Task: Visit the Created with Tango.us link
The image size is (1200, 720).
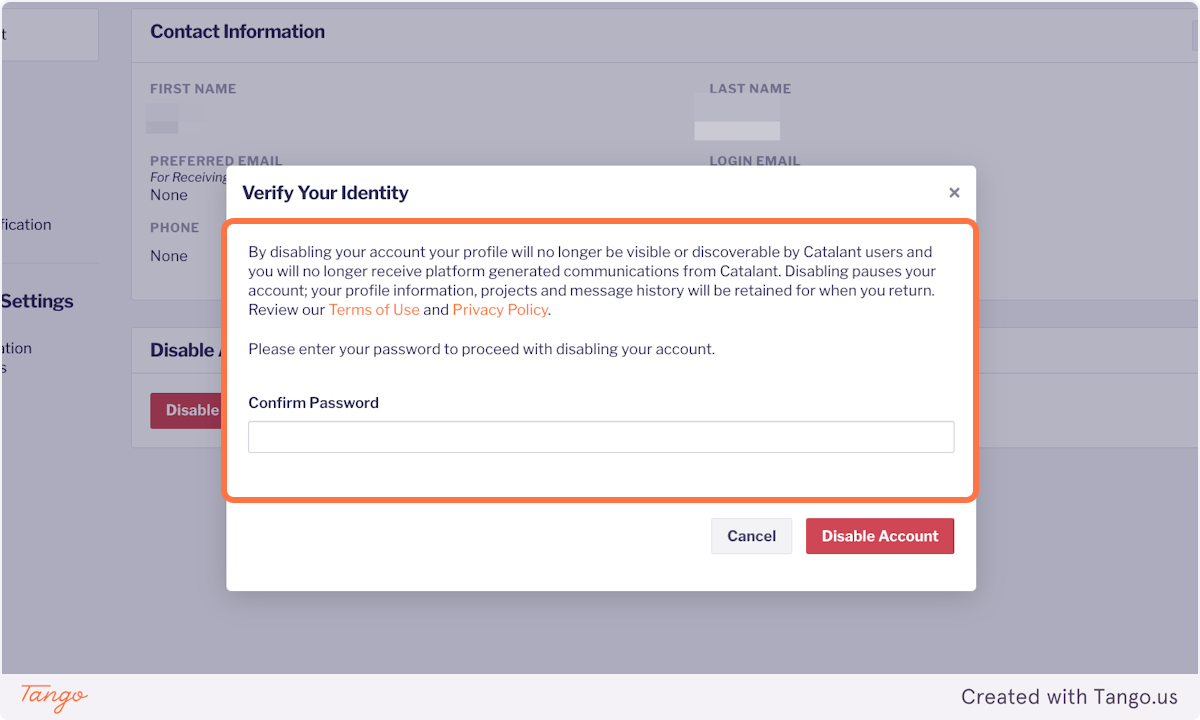Action: point(1070,697)
